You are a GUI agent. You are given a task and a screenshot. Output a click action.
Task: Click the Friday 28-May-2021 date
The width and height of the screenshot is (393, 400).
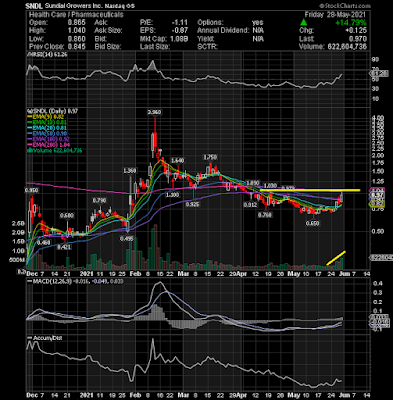point(335,15)
